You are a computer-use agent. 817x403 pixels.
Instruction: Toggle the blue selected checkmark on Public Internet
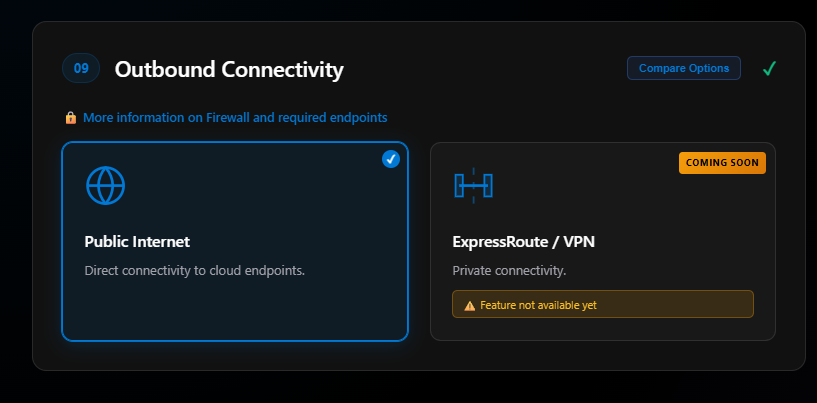[x=391, y=159]
